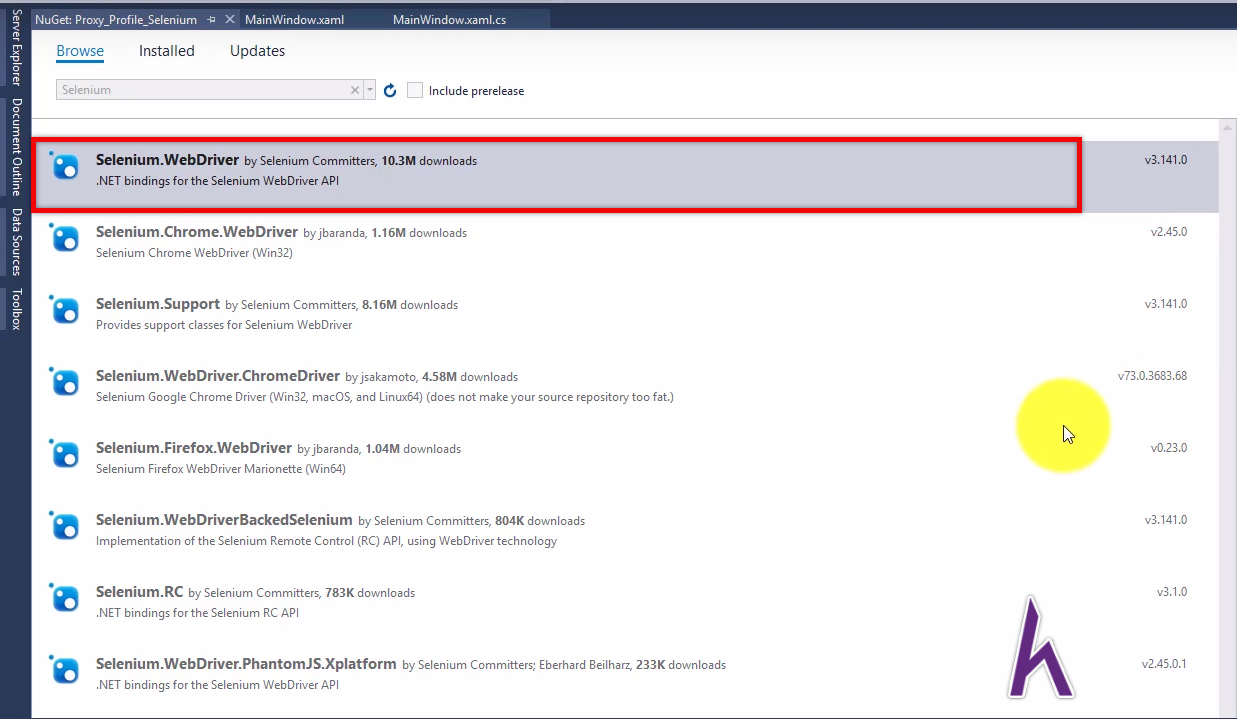Open the Server Explorer side panel
The image size is (1237, 719).
click(x=16, y=48)
